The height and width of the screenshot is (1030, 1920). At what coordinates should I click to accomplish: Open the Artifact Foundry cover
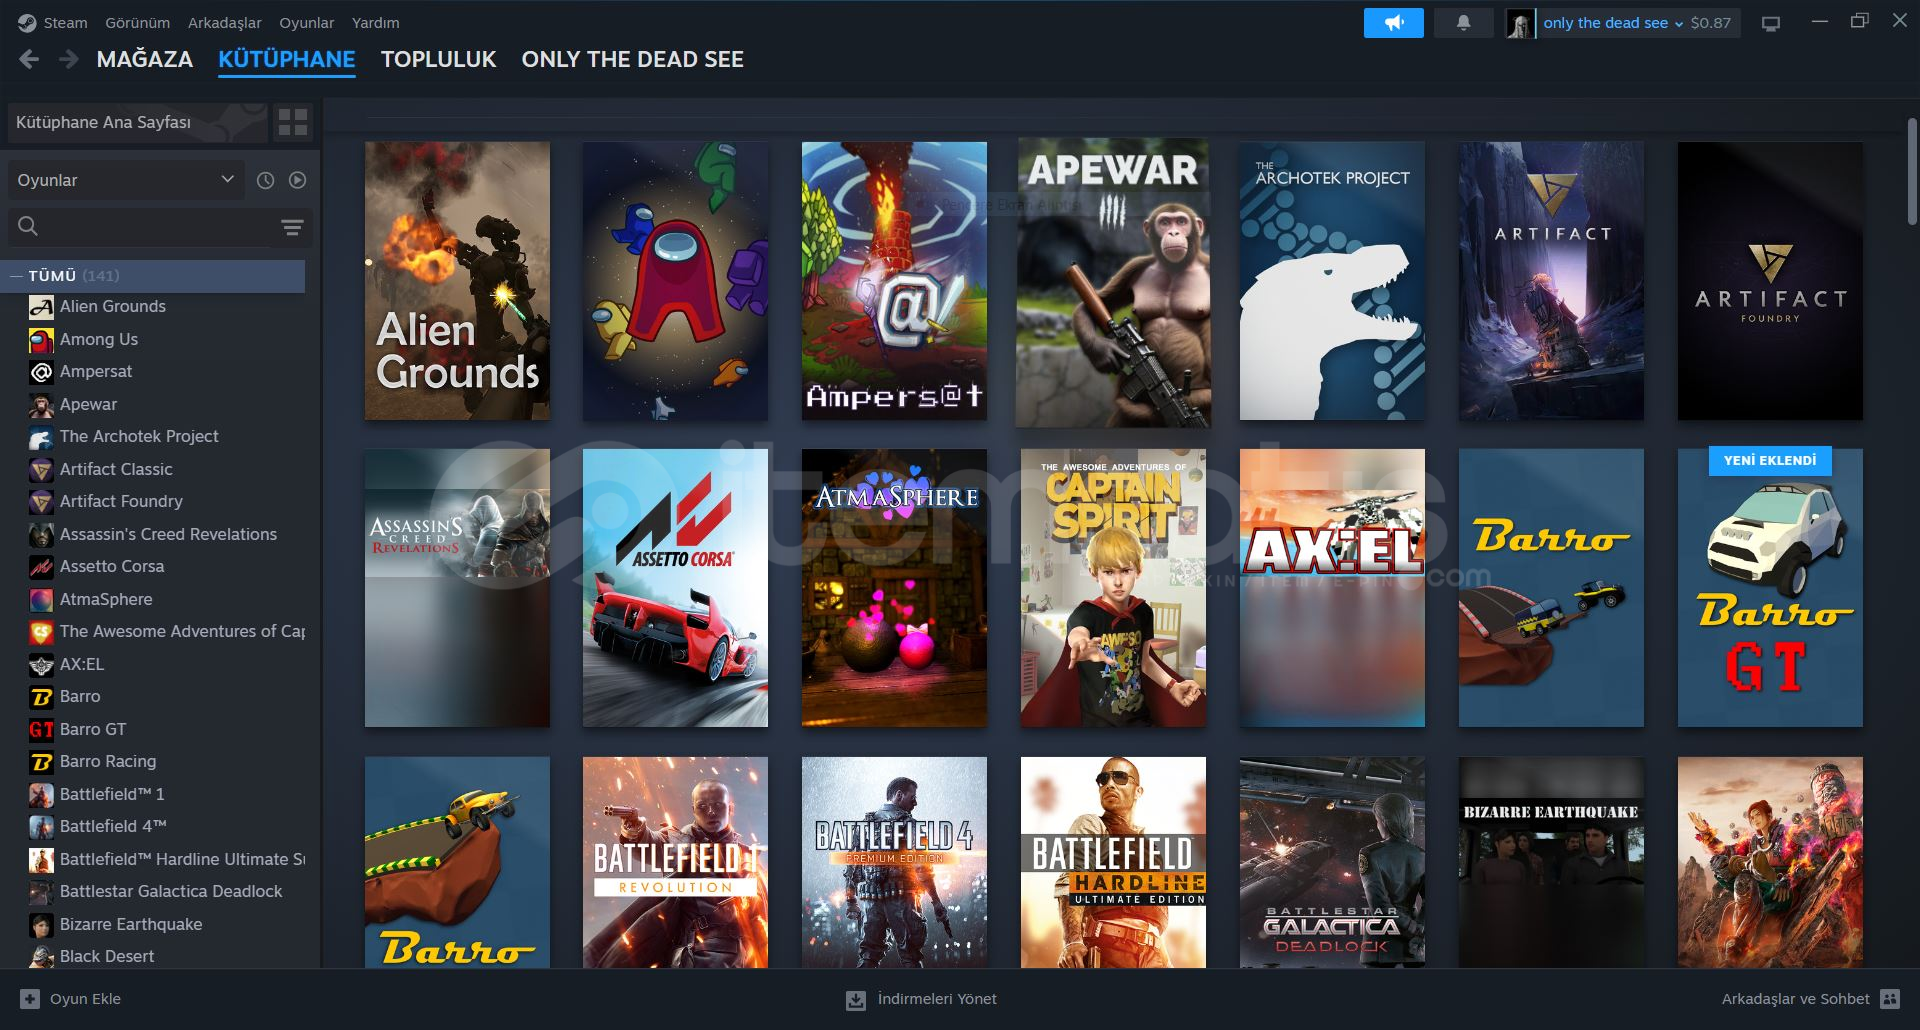[1770, 281]
